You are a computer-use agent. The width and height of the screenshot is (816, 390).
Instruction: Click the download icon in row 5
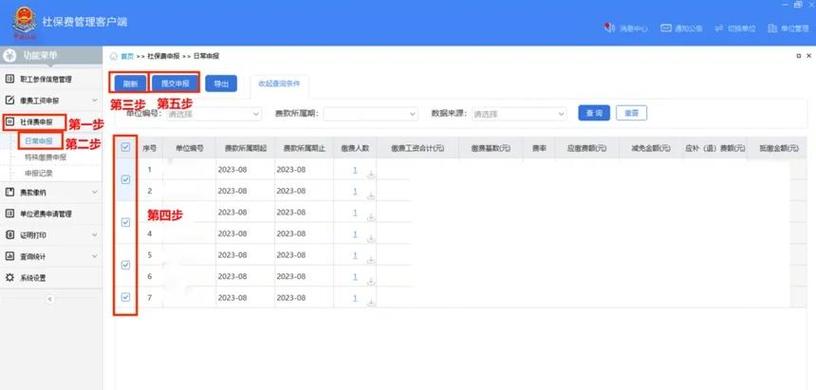(371, 260)
